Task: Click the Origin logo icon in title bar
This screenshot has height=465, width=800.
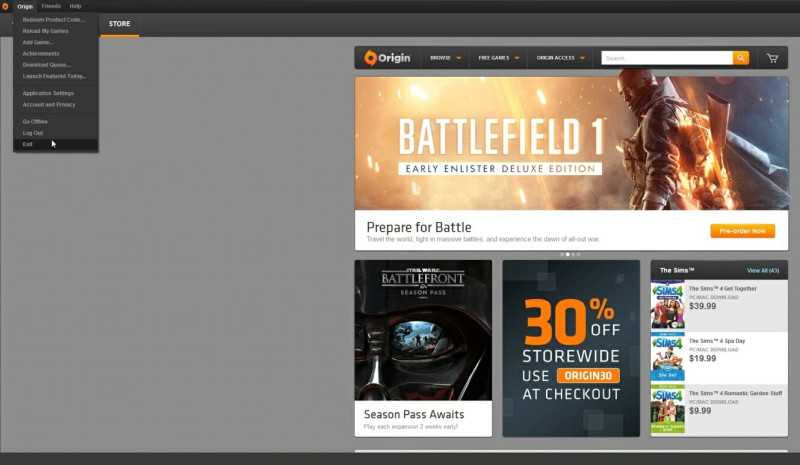Action: [5, 6]
